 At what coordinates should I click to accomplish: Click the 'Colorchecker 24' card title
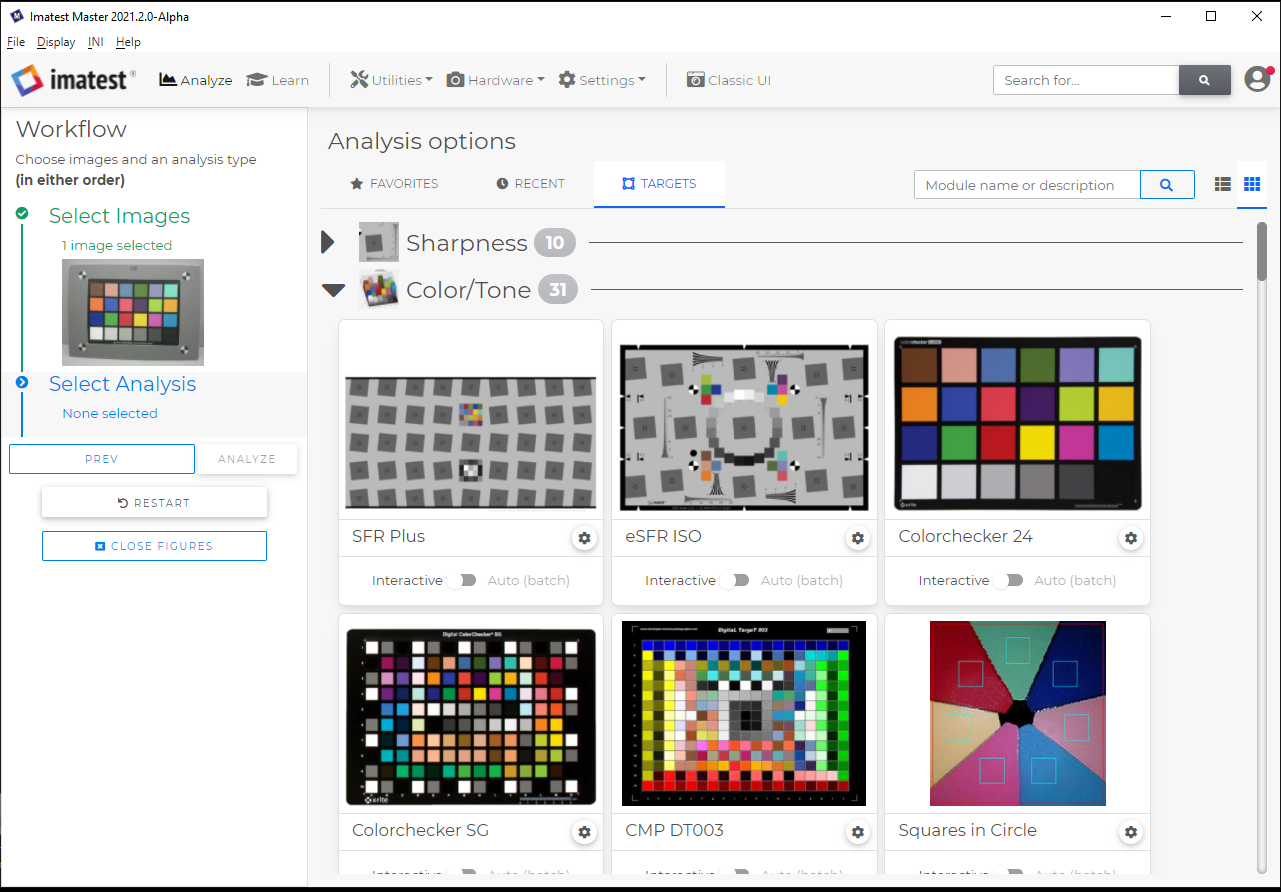click(x=966, y=536)
